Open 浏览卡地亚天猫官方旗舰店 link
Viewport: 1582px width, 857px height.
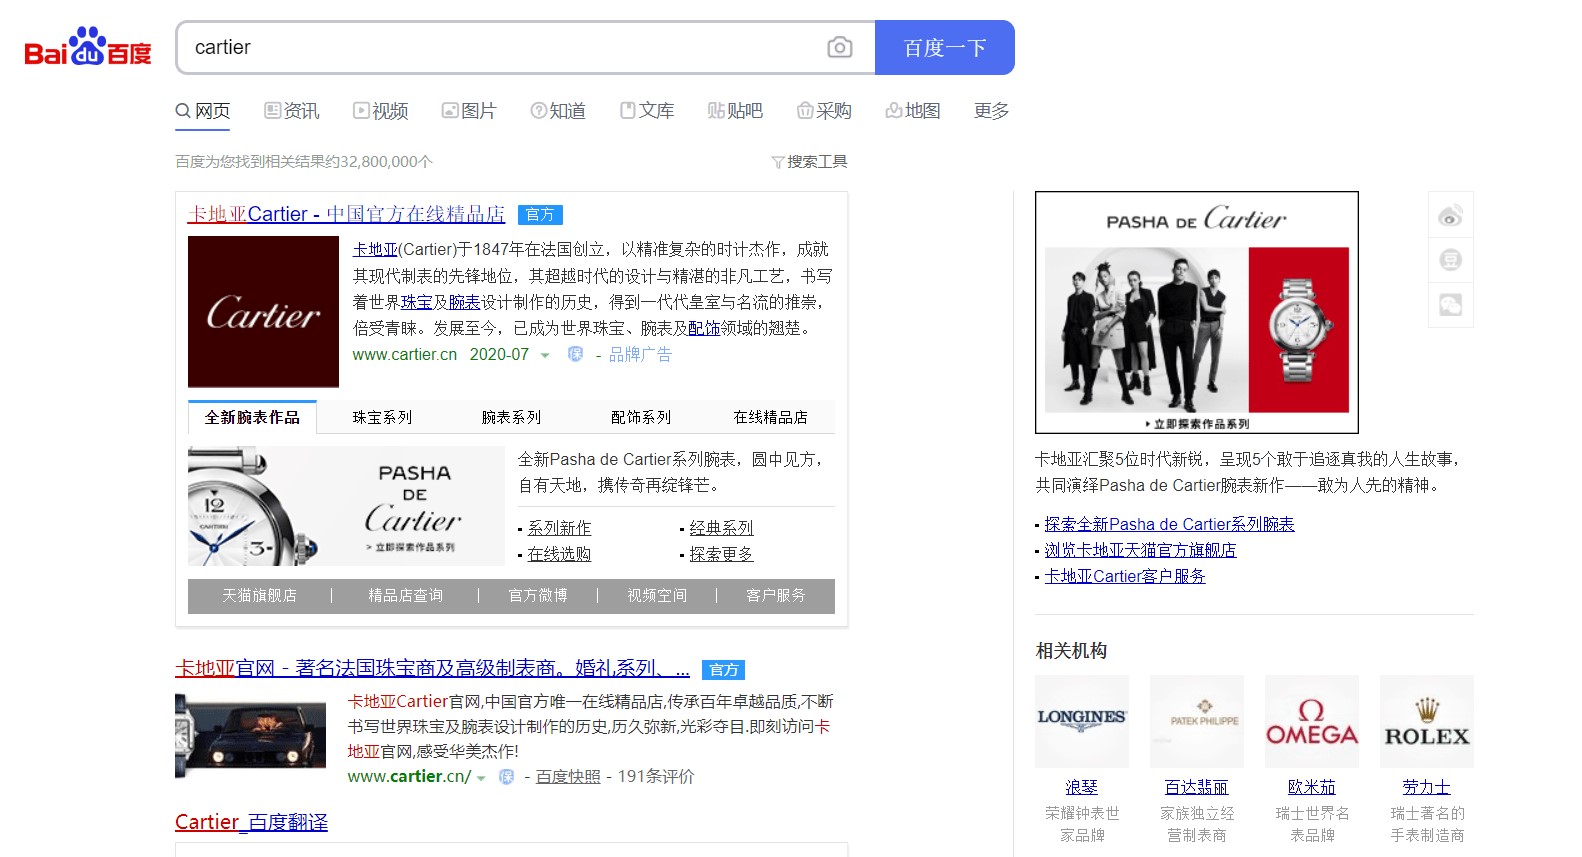[1140, 550]
